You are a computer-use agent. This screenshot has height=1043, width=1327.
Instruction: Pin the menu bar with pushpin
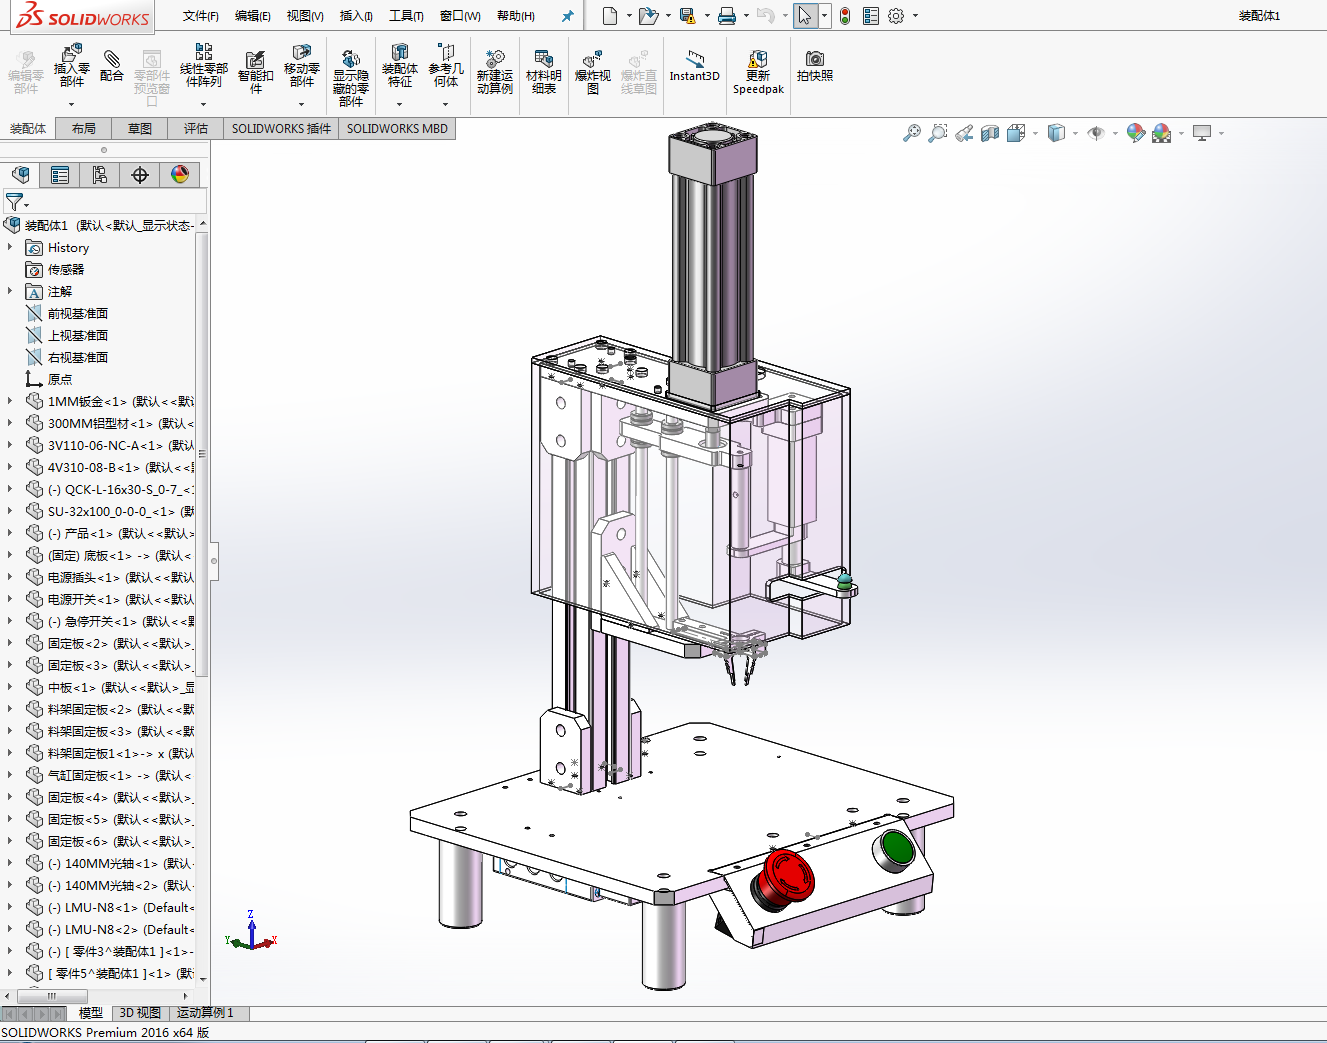(568, 16)
